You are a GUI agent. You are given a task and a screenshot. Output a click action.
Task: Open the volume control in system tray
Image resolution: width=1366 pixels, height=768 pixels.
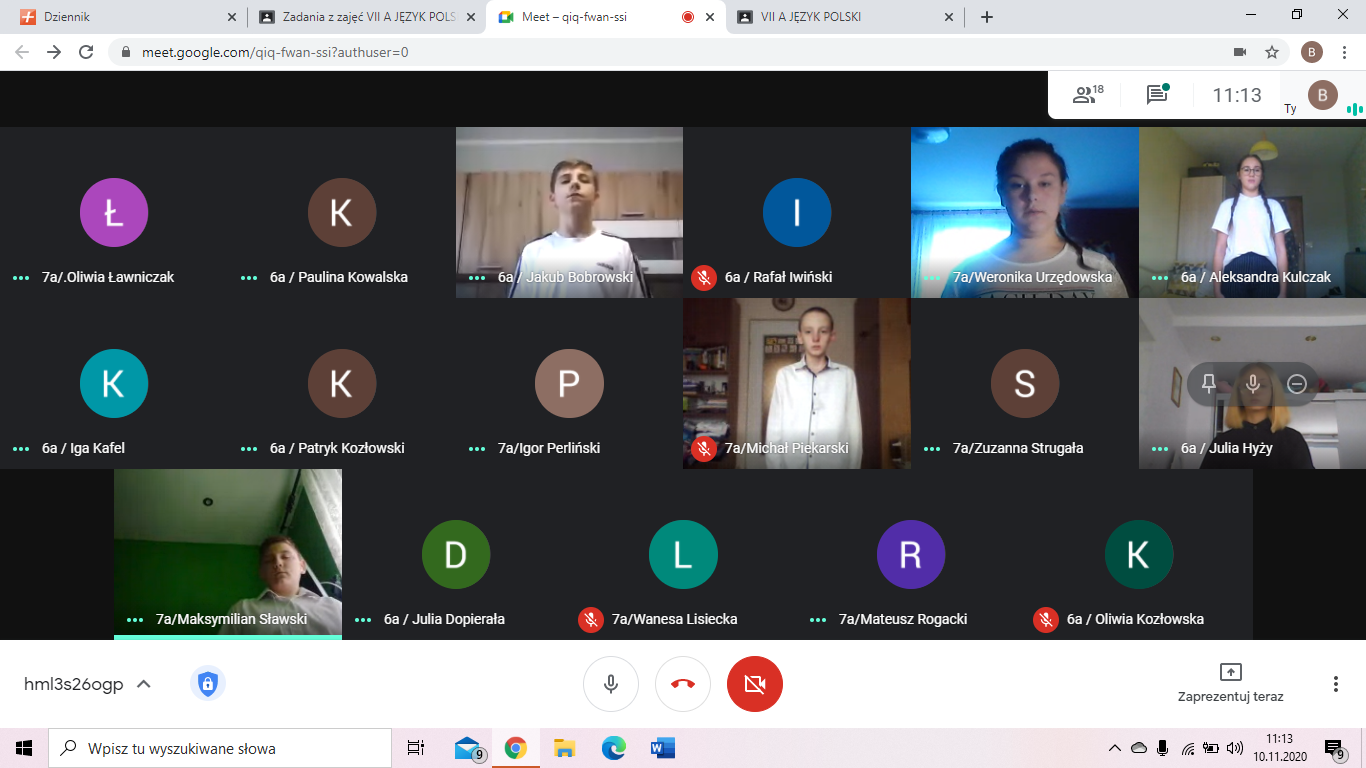[1236, 748]
